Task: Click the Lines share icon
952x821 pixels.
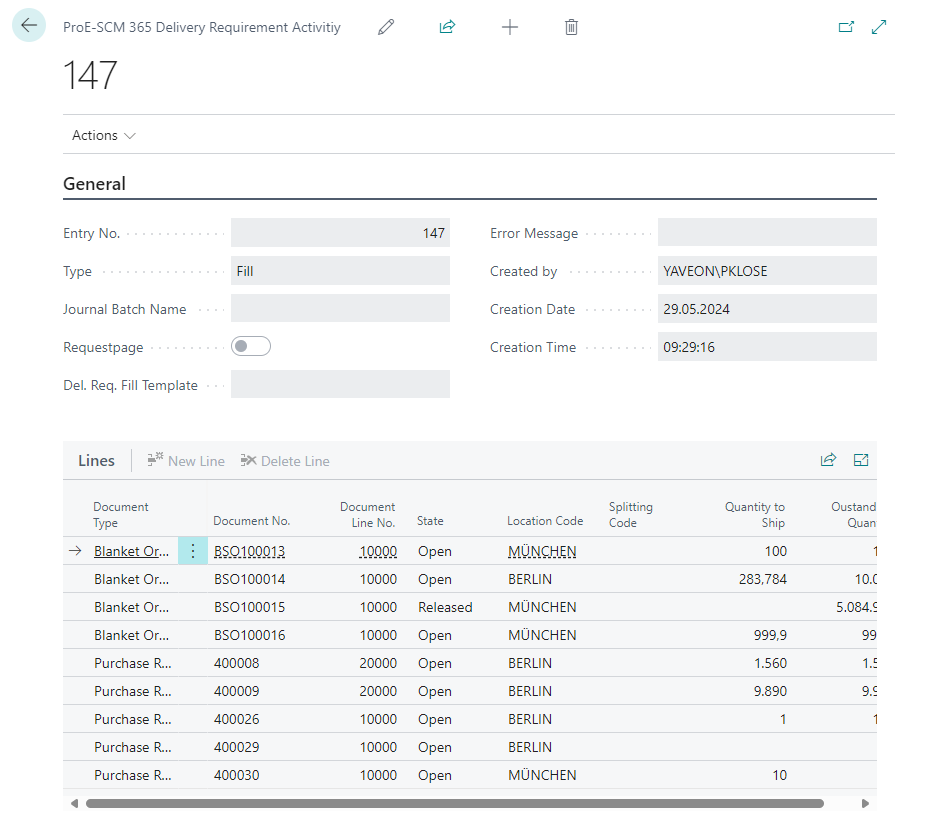Action: (828, 460)
